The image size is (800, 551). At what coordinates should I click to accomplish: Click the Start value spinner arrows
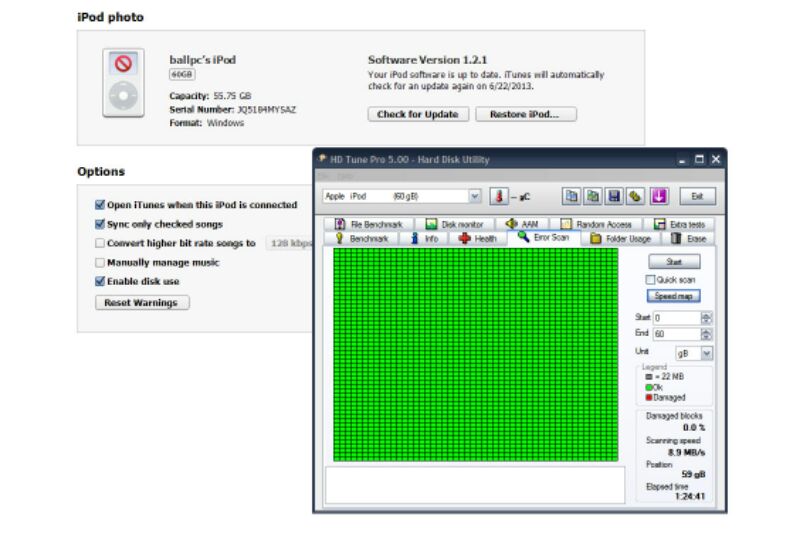(x=706, y=318)
